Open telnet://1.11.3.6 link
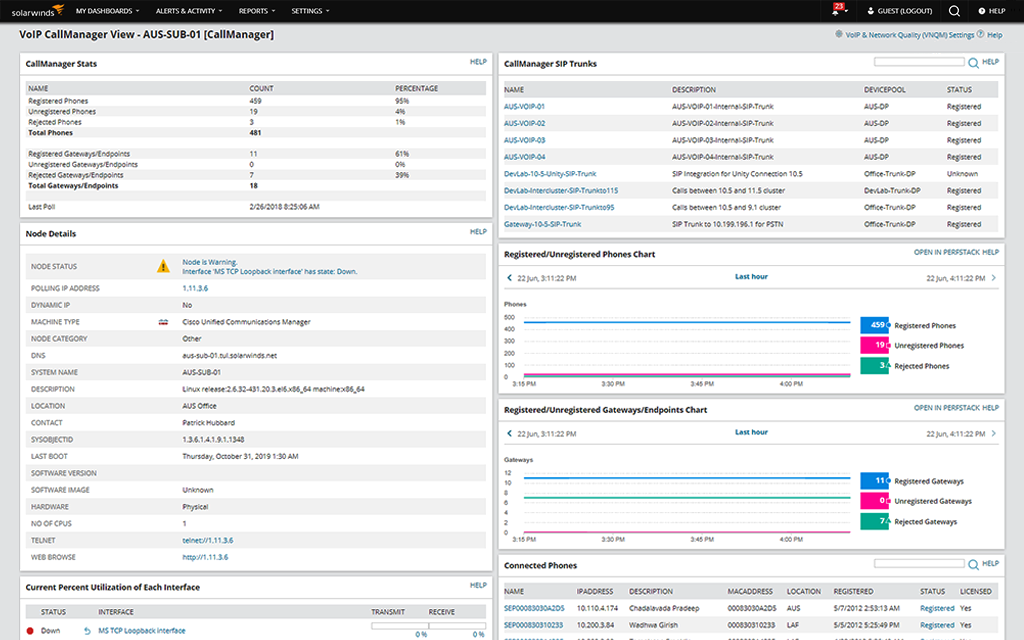Viewport: 1024px width, 640px height. point(208,541)
